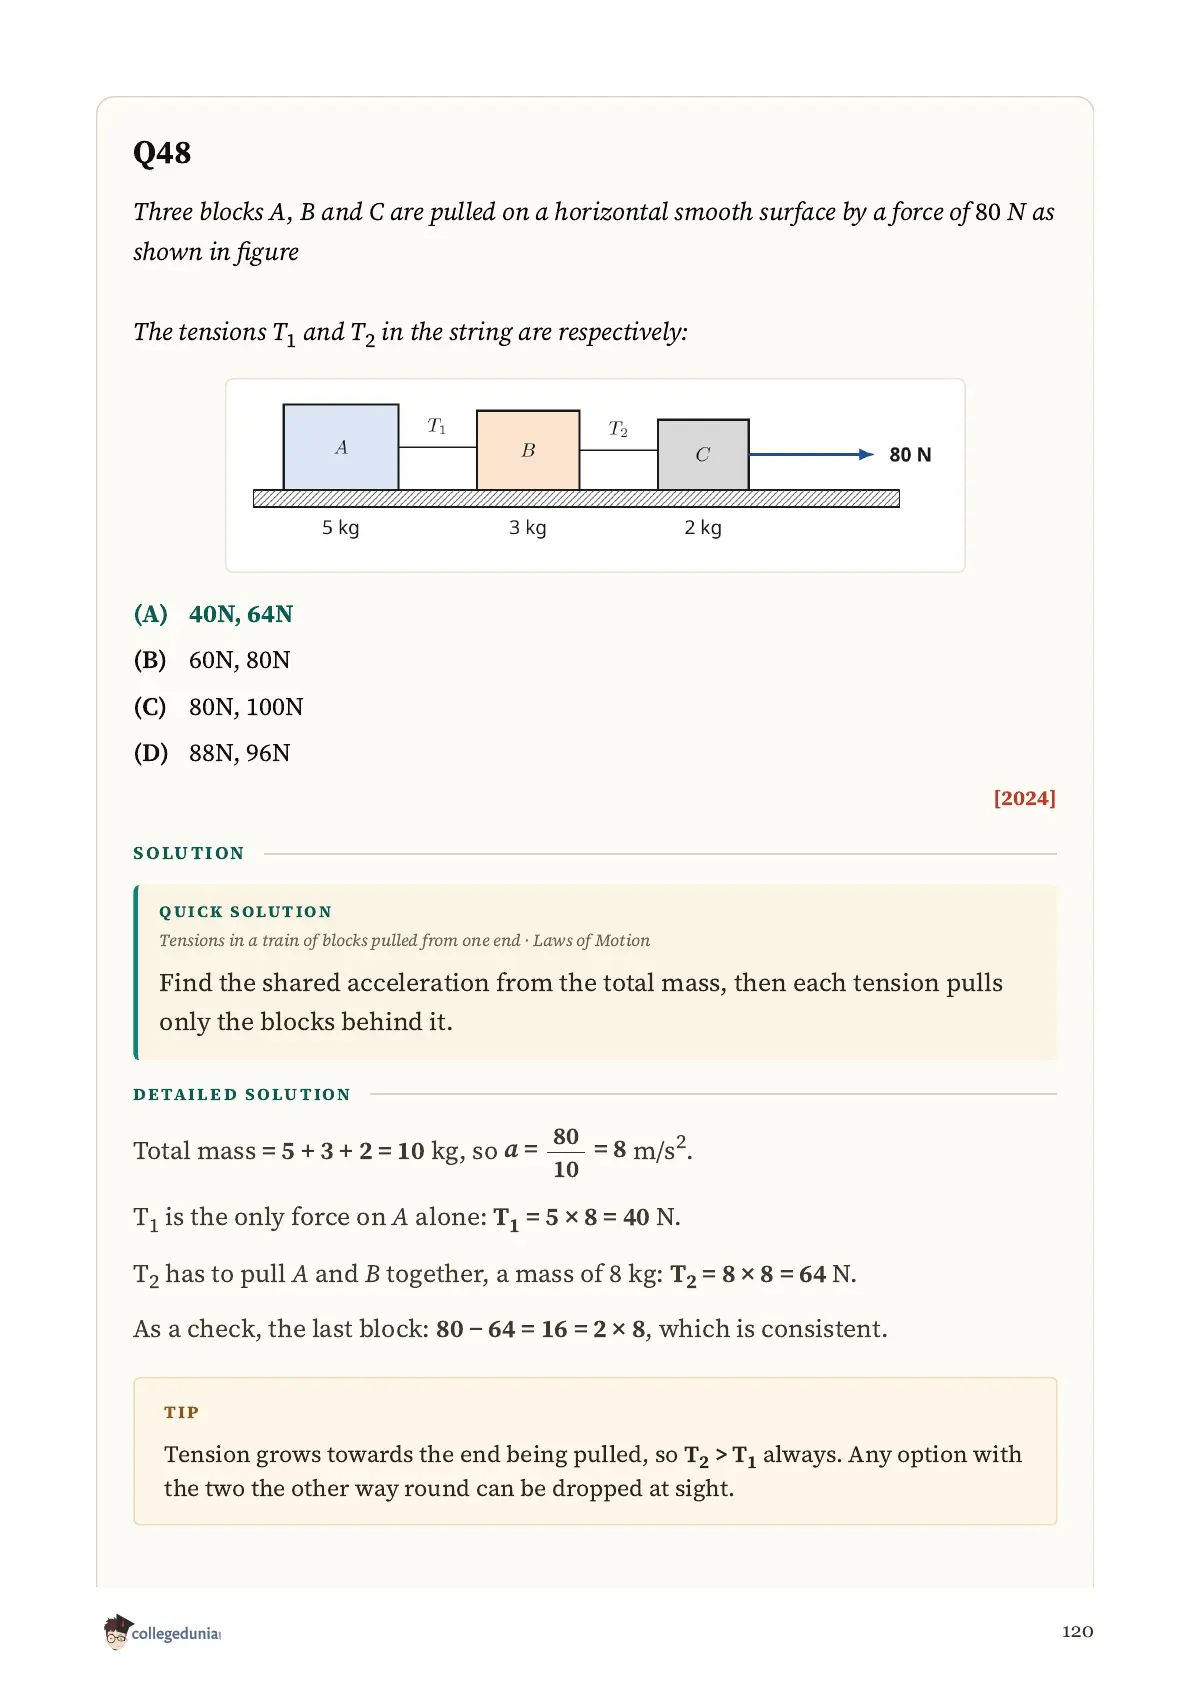
Task: Pick option (D) 88N, 96N
Action: (x=212, y=753)
